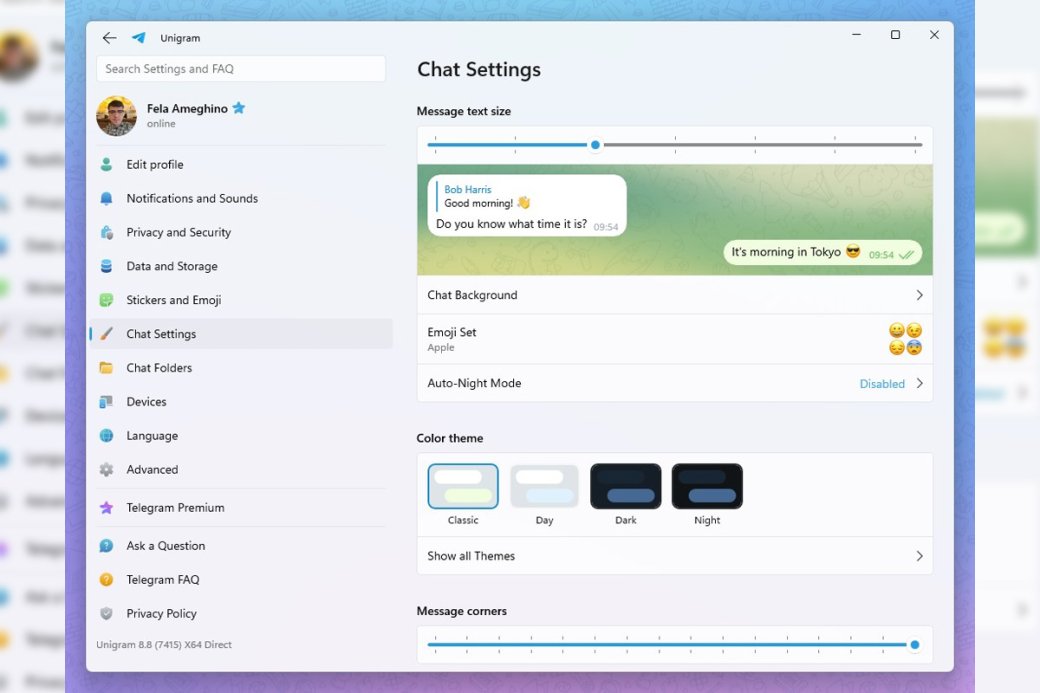Click Bob Harris's message bubble in the preview
This screenshot has height=693, width=1040.
point(527,206)
